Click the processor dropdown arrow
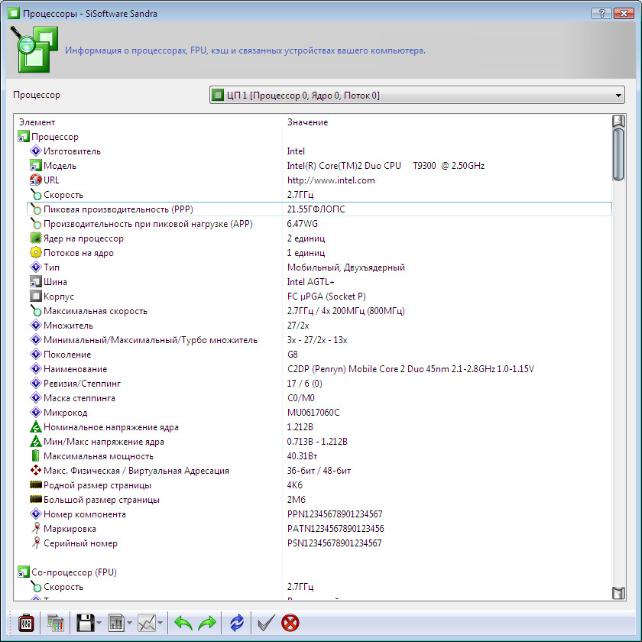This screenshot has height=642, width=642. pyautogui.click(x=618, y=95)
